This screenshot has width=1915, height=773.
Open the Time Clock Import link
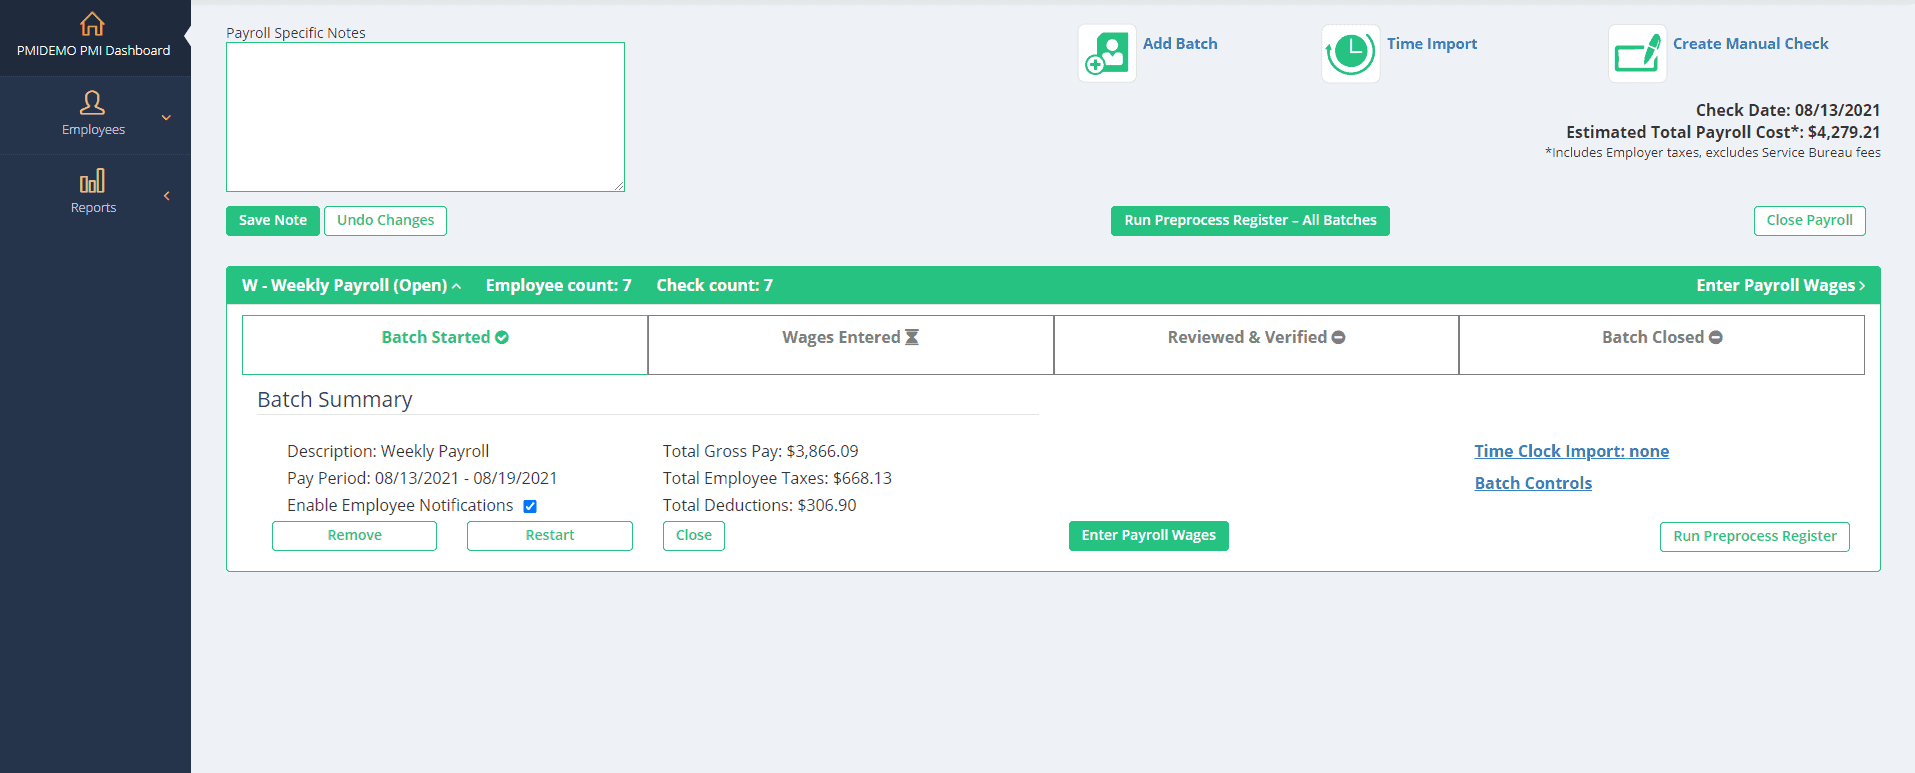point(1570,451)
